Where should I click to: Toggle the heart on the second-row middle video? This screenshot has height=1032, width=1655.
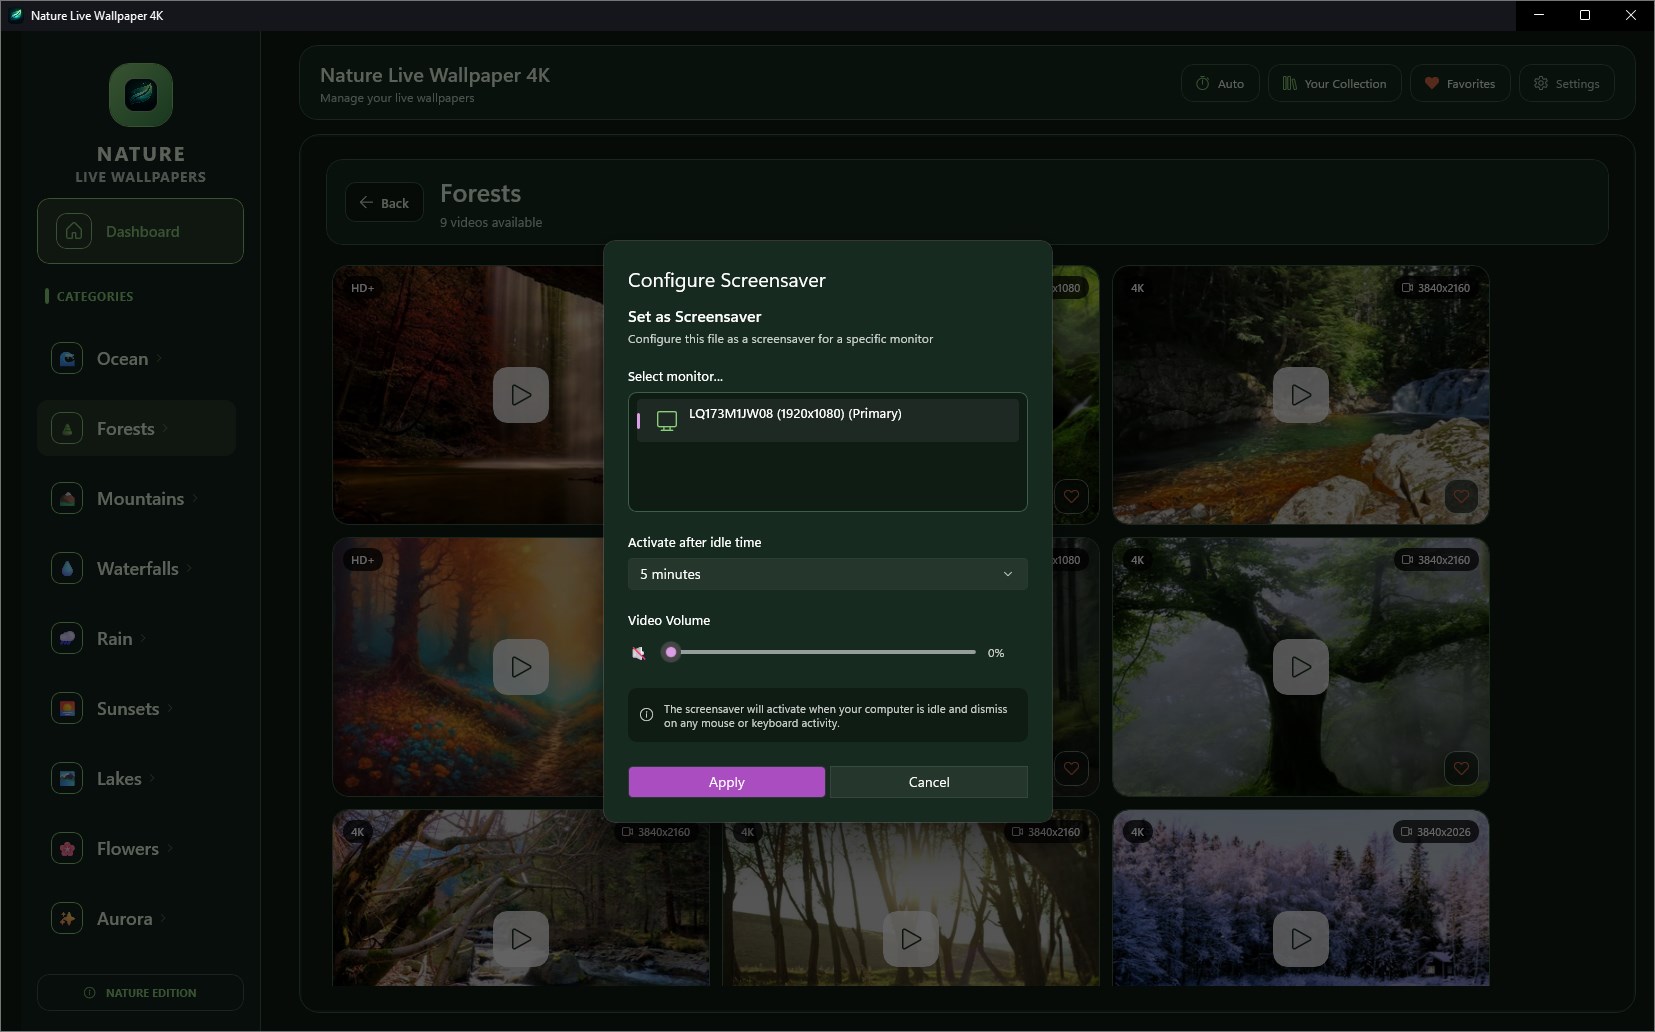coord(1071,768)
